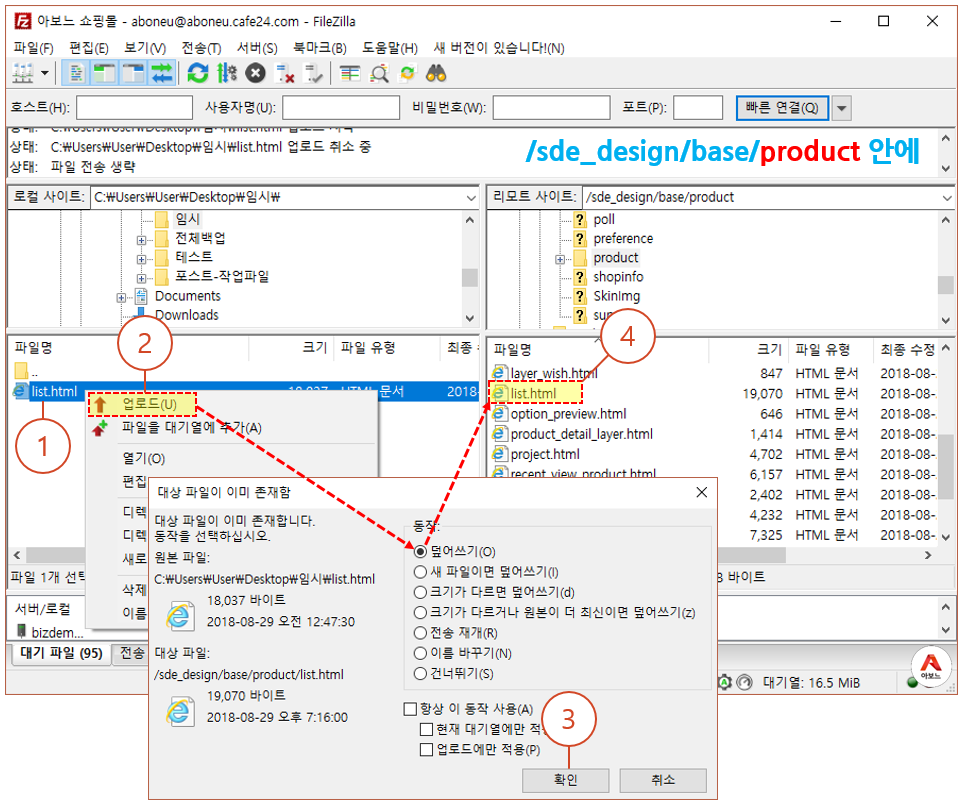The height and width of the screenshot is (808, 963).
Task: Open the 북마크(B) menu
Action: click(x=319, y=48)
